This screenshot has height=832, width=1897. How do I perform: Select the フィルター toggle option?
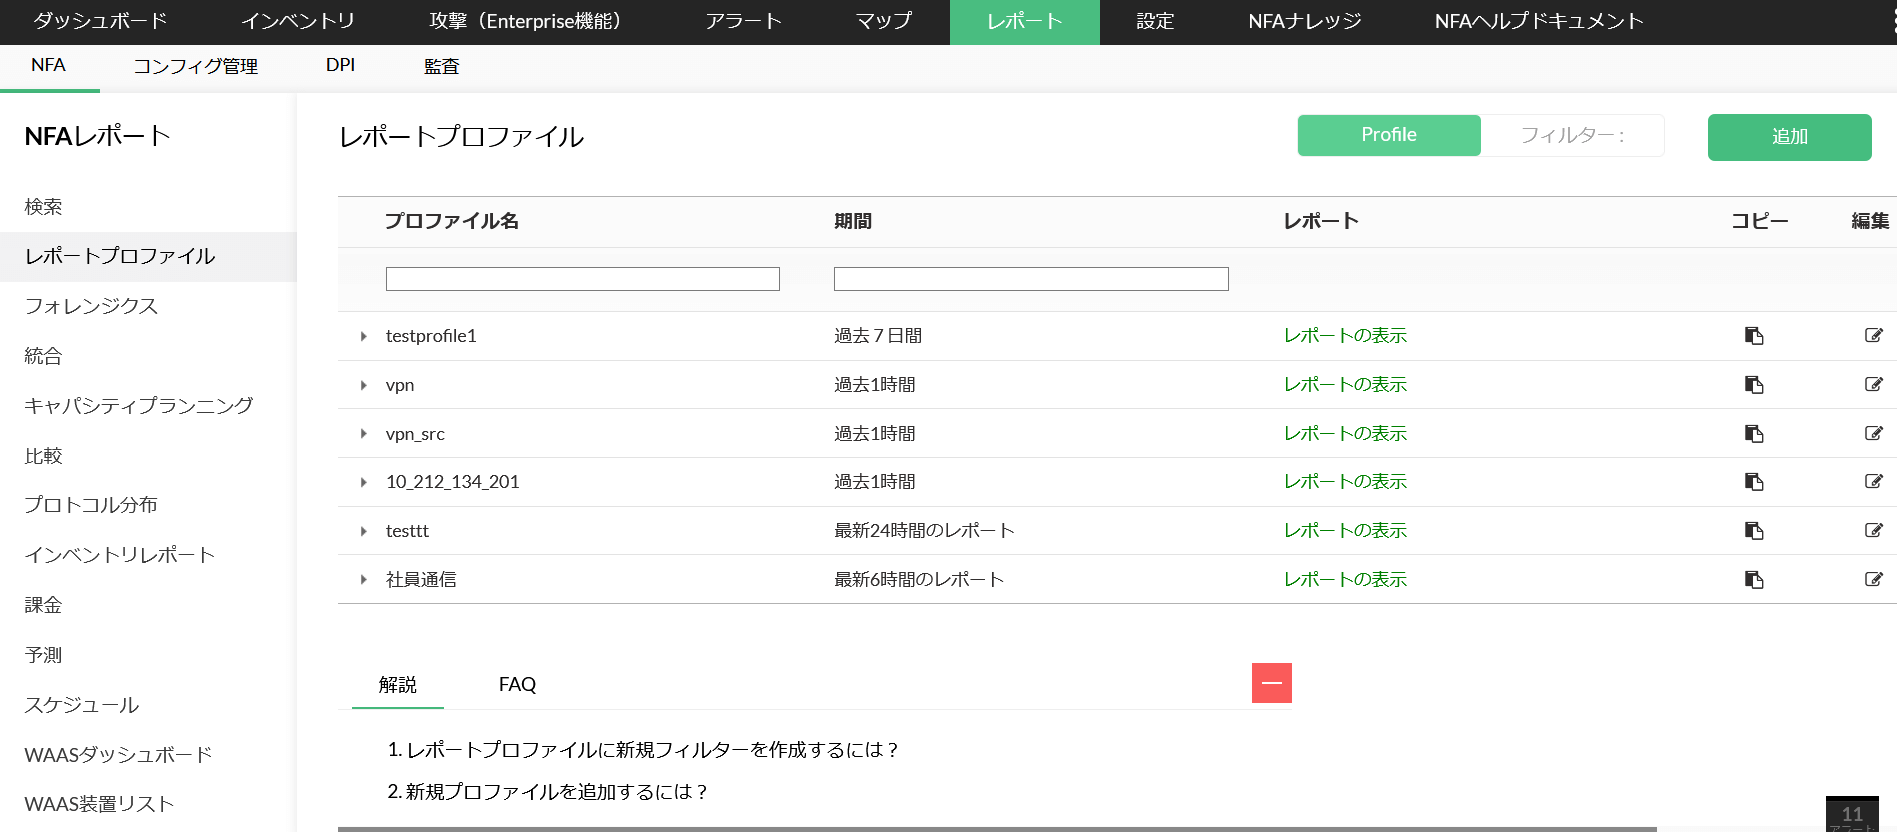click(1571, 135)
